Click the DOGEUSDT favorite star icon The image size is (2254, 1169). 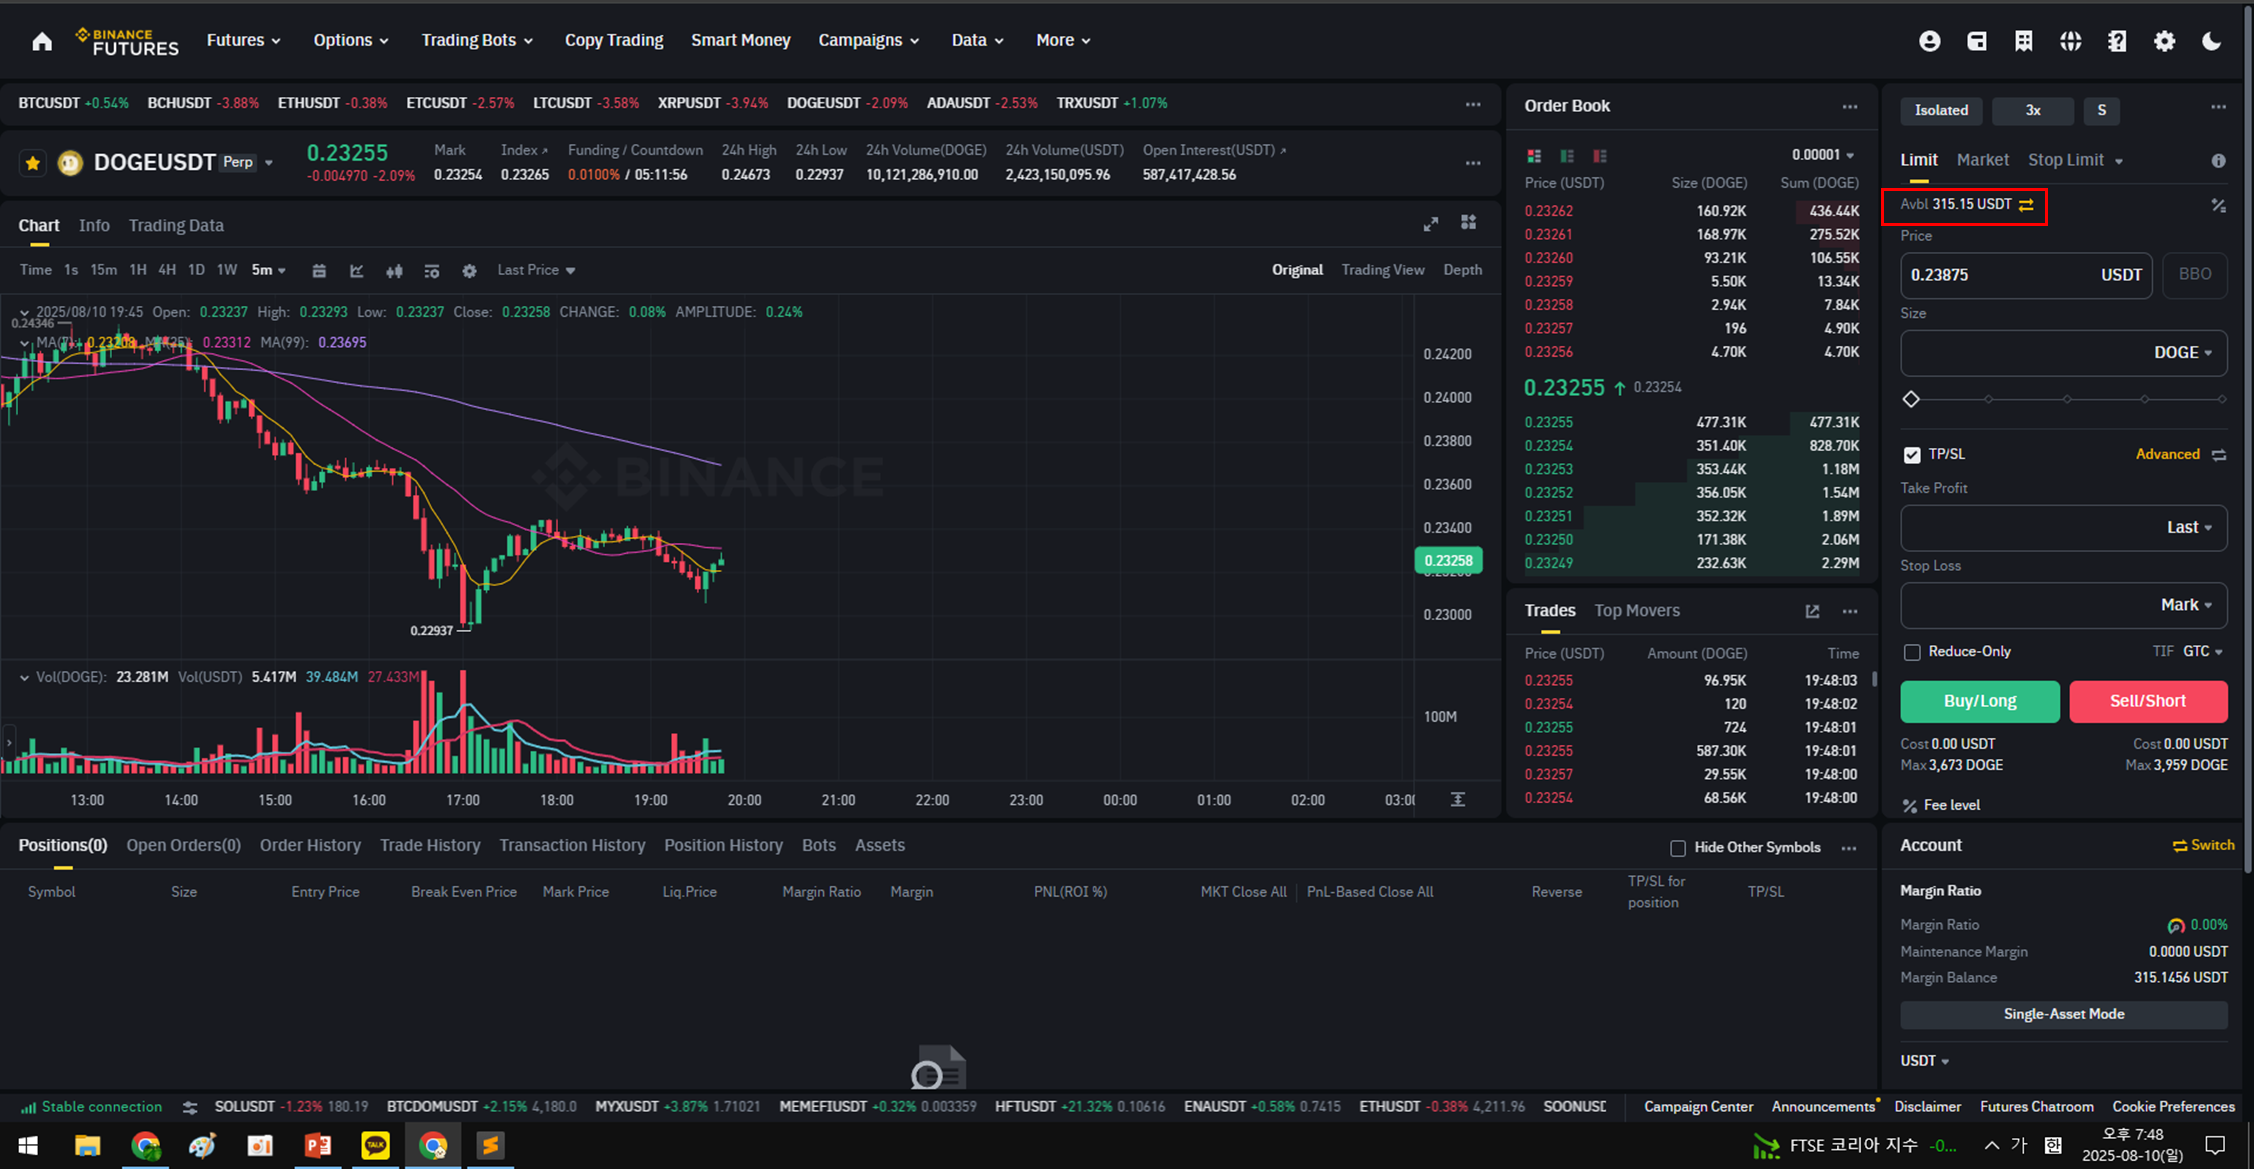click(33, 163)
